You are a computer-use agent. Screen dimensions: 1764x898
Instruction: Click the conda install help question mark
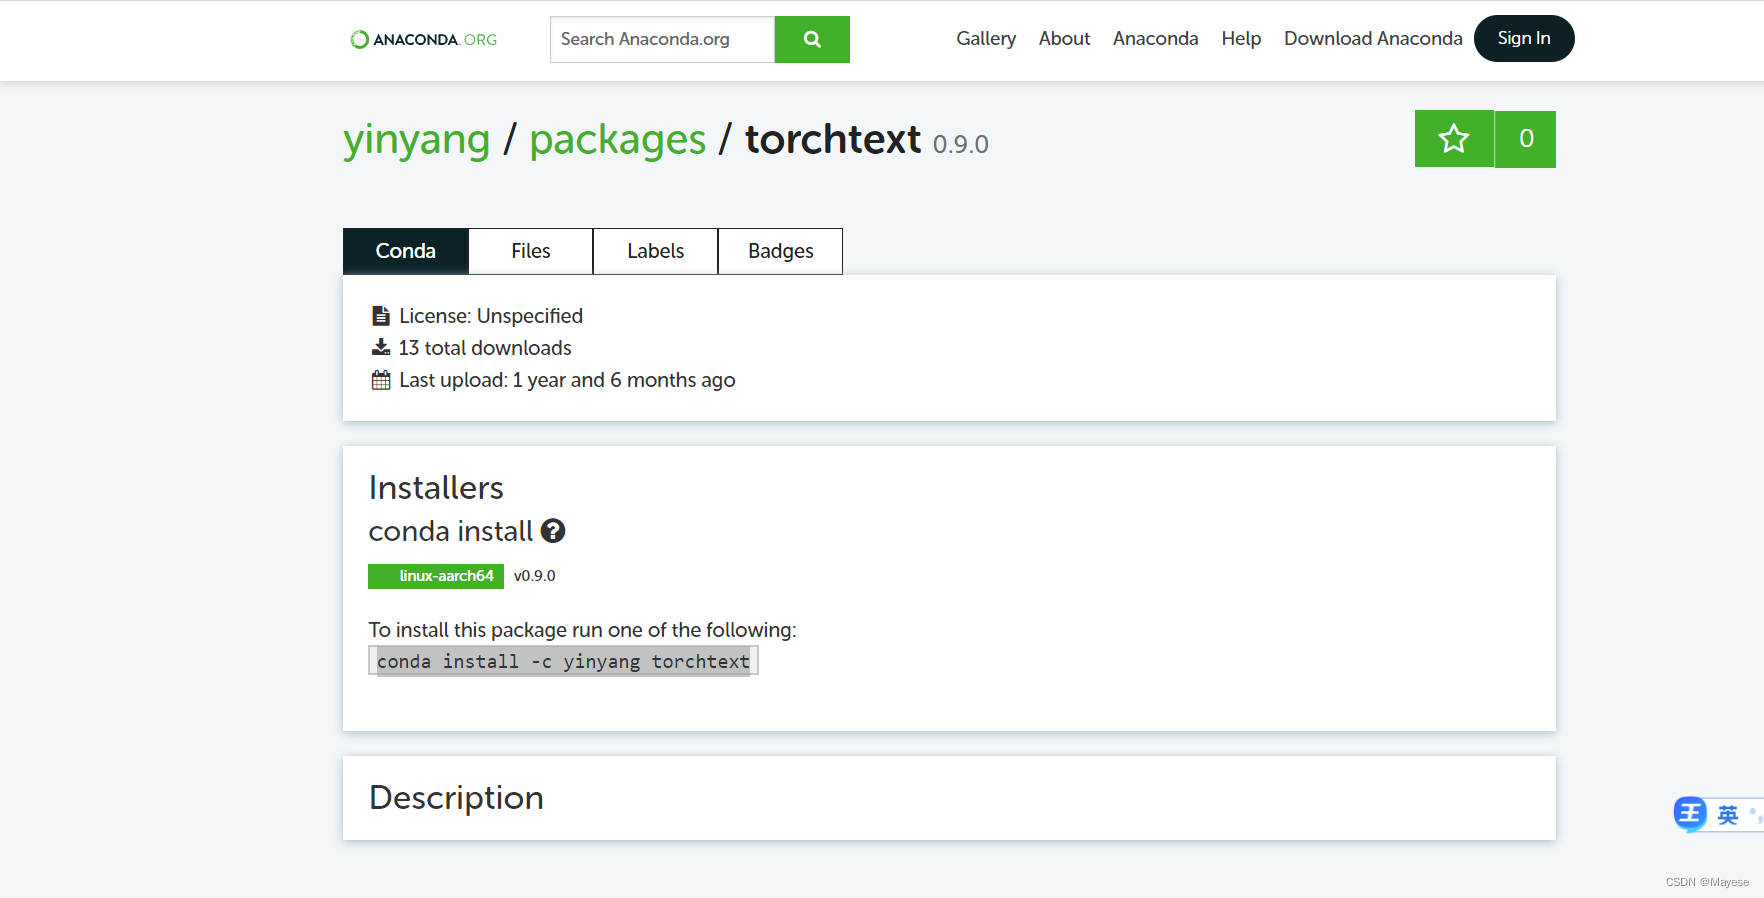click(553, 531)
